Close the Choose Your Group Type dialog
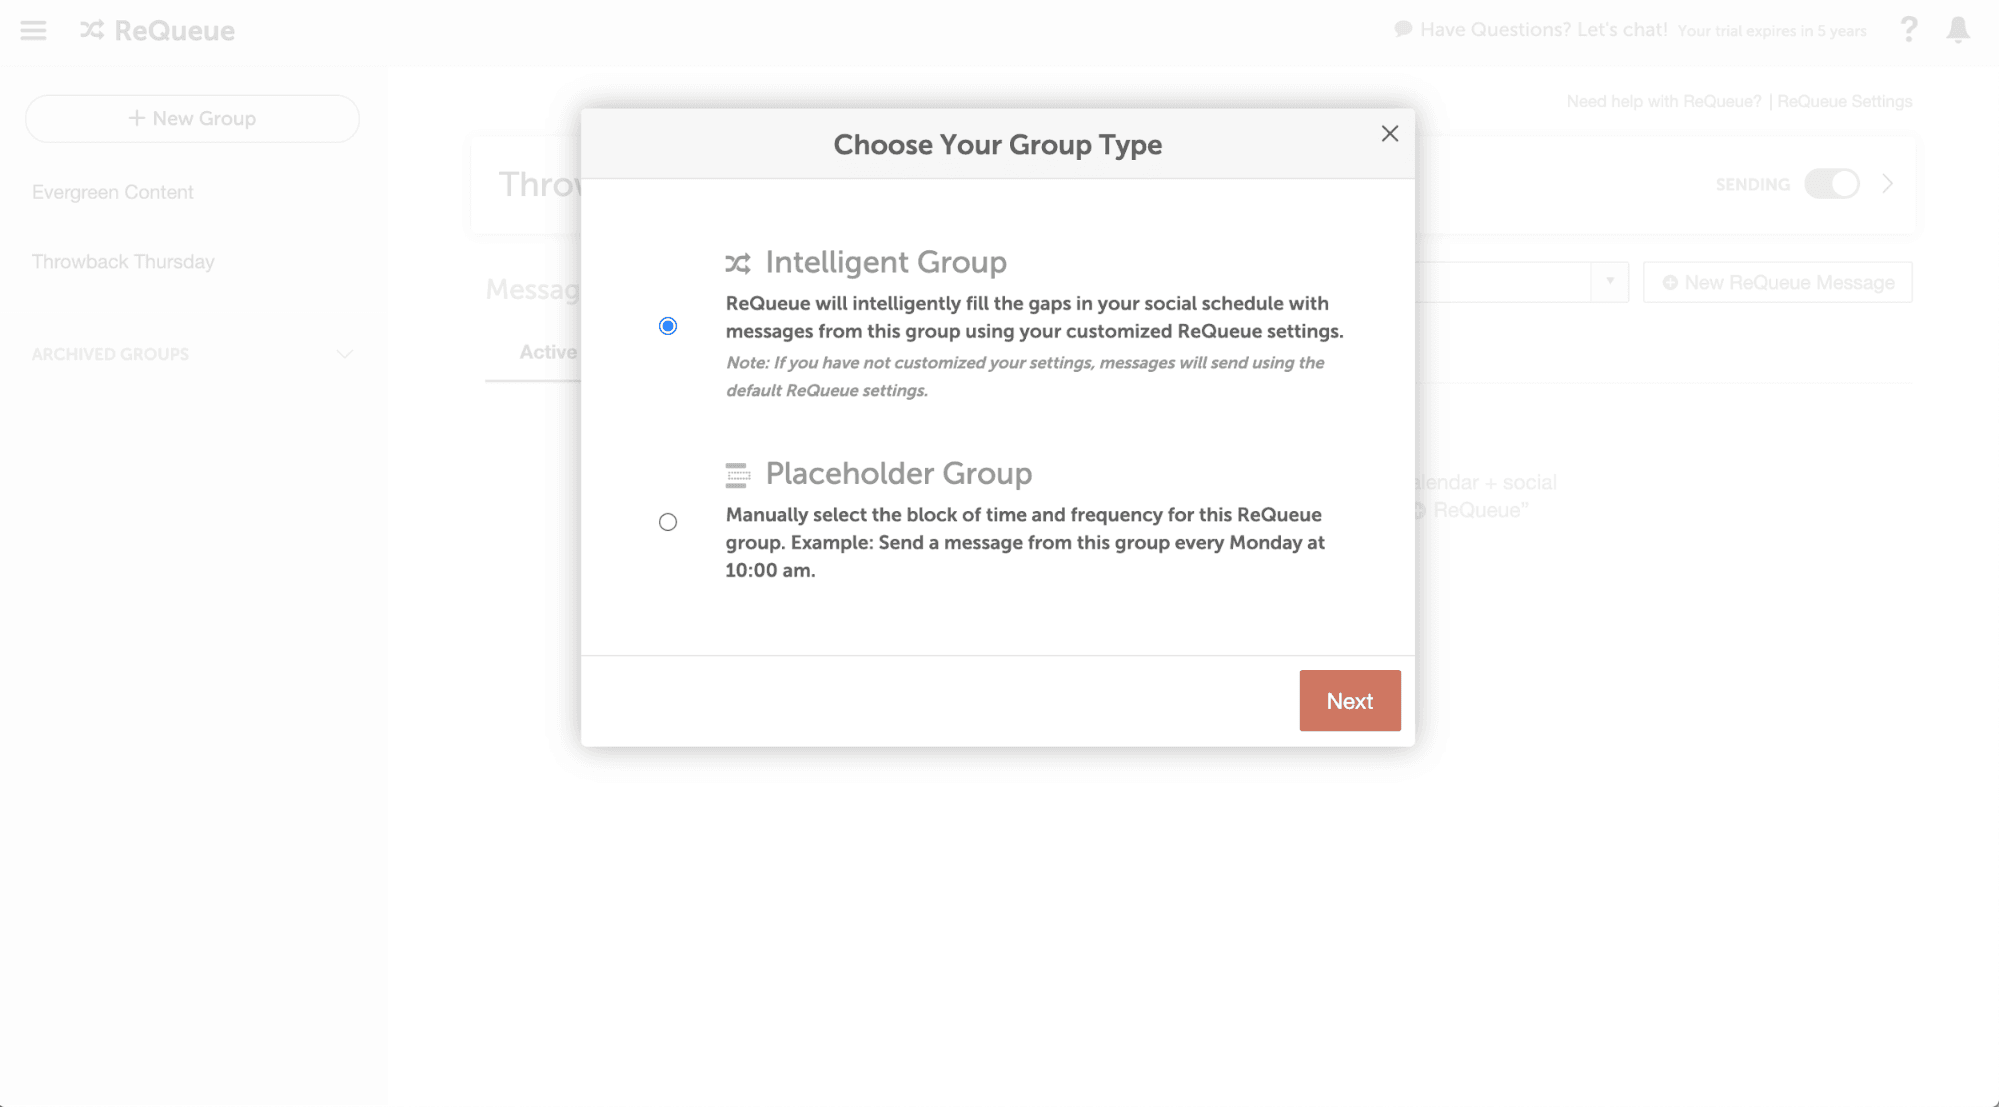The width and height of the screenshot is (1999, 1107). coord(1390,133)
